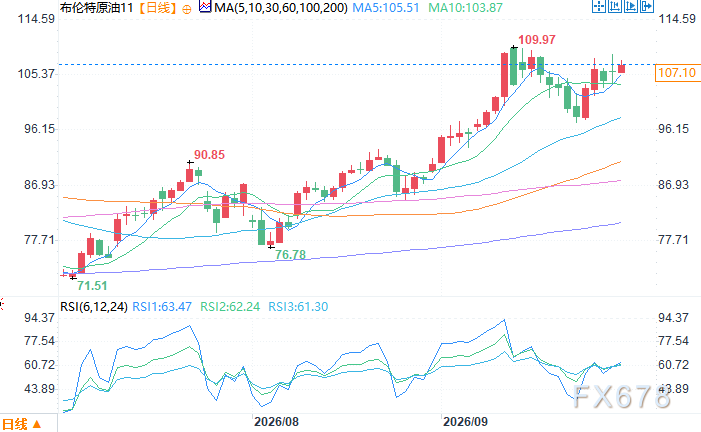701x432 pixels.
Task: Click MA(5,10,30,60,100,200) indicator settings
Action: pyautogui.click(x=281, y=8)
